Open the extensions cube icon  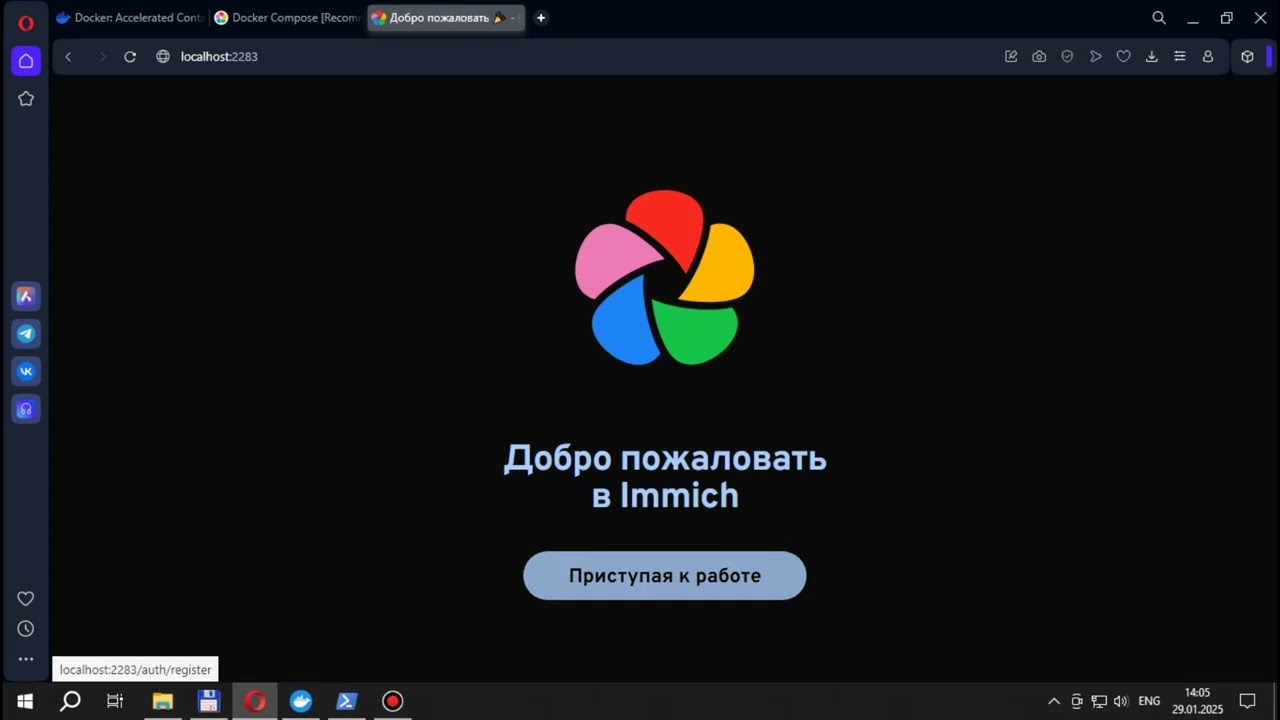[x=1247, y=57]
